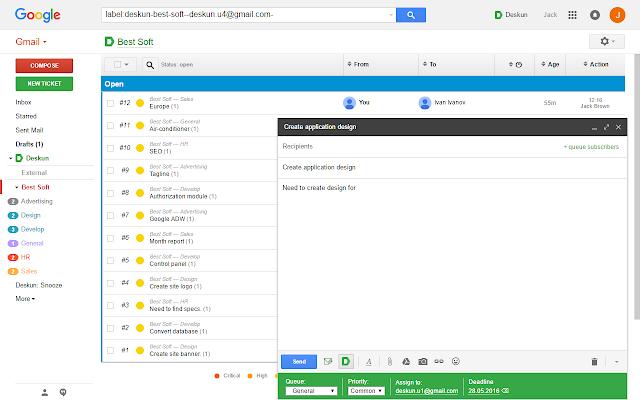640x400 pixels.
Task: Select the checkbox for ticket #4
Action: point(111,283)
